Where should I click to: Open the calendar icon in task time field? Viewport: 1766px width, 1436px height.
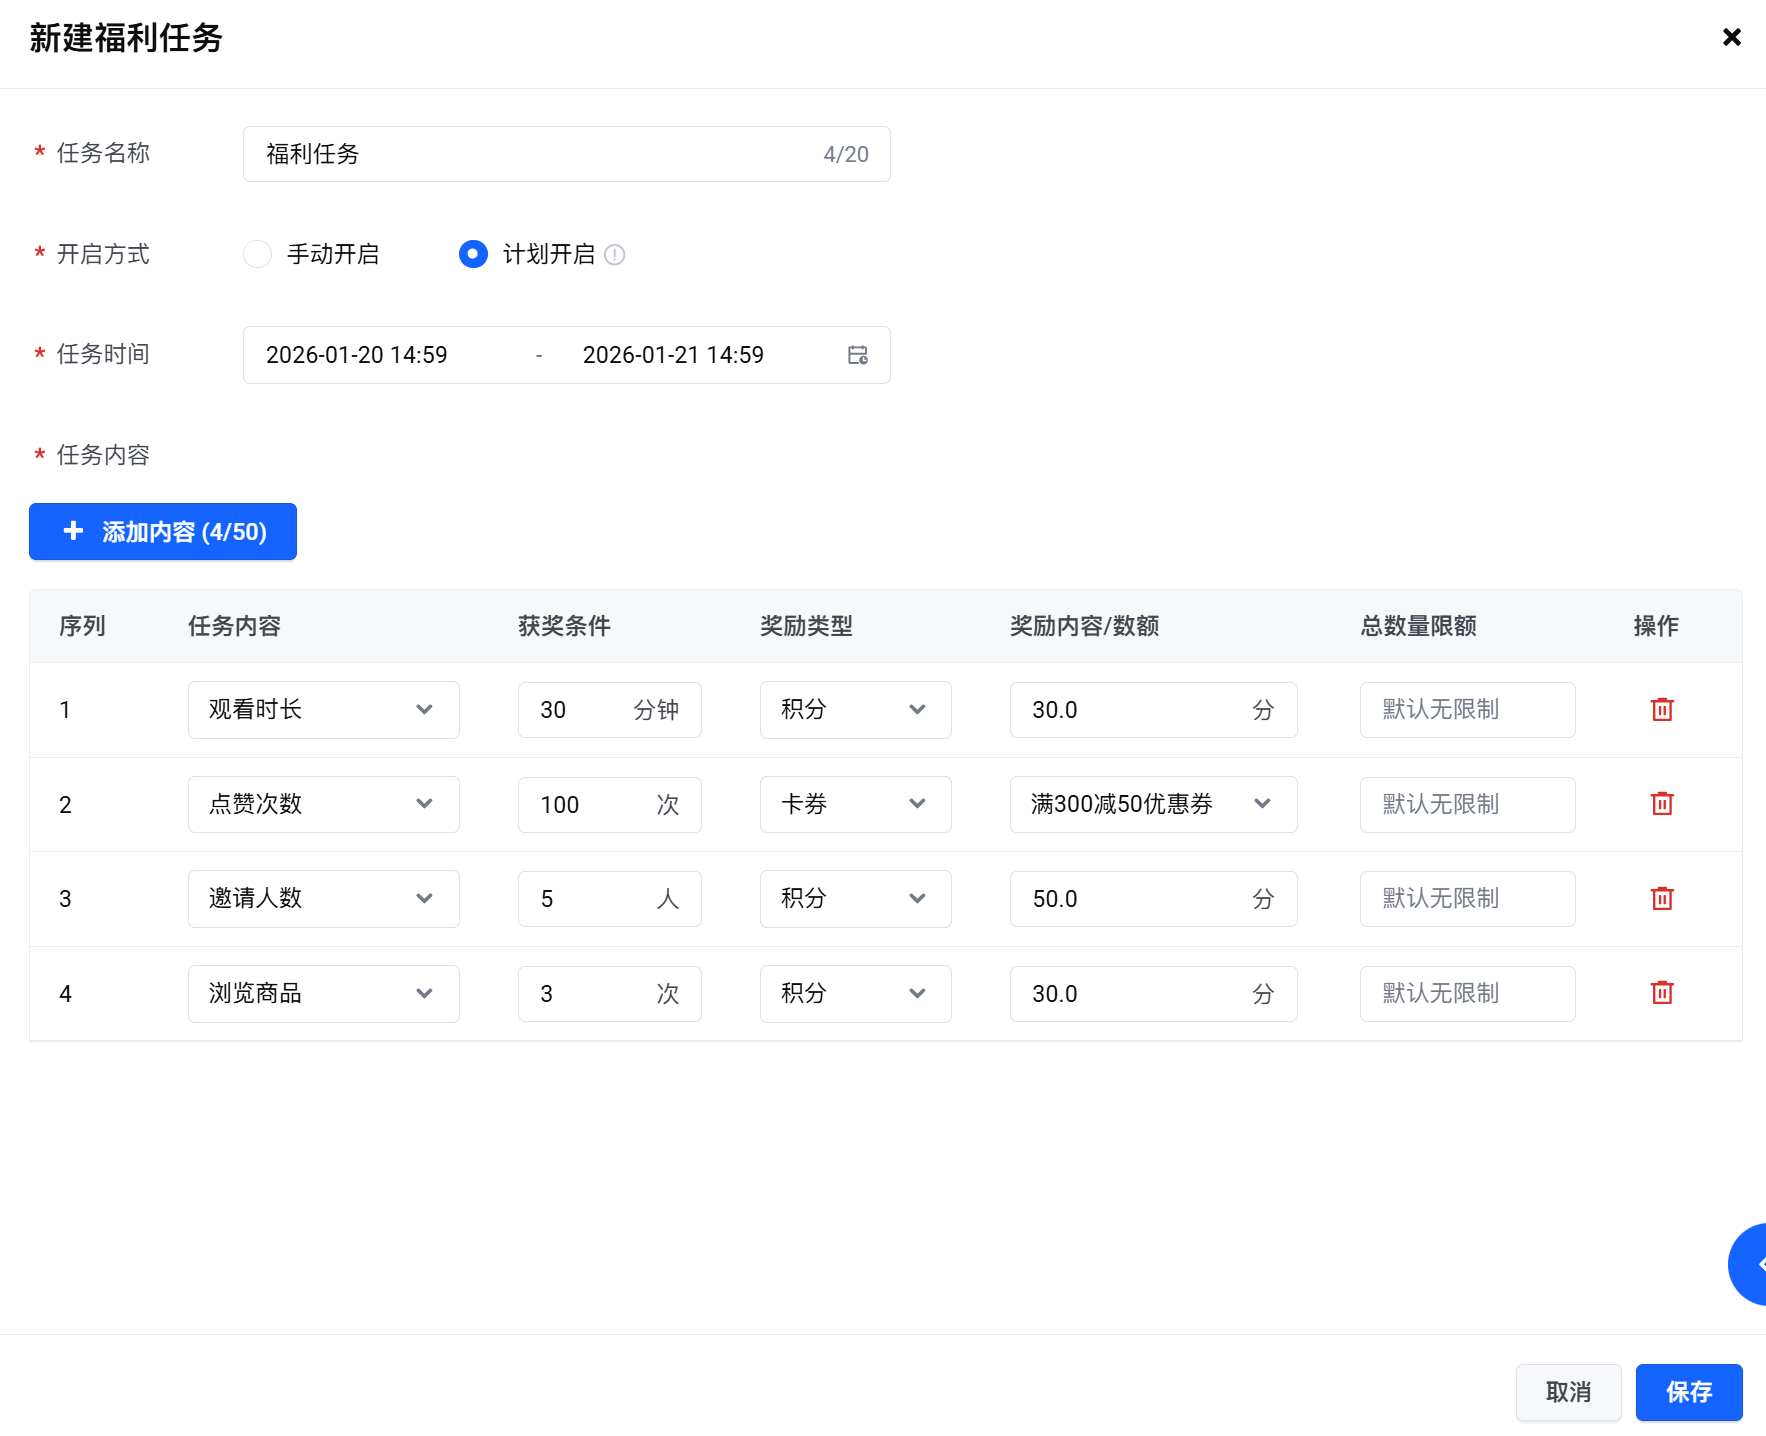click(857, 355)
